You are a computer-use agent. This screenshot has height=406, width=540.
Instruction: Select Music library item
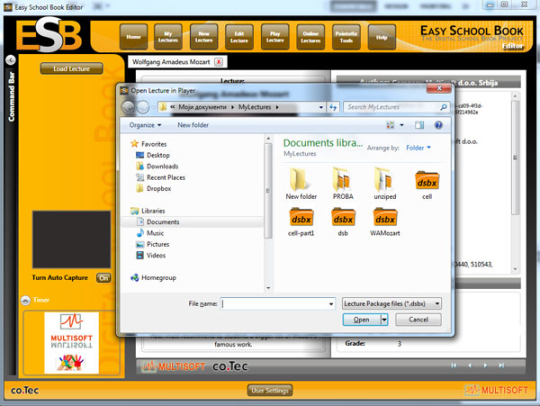[150, 233]
